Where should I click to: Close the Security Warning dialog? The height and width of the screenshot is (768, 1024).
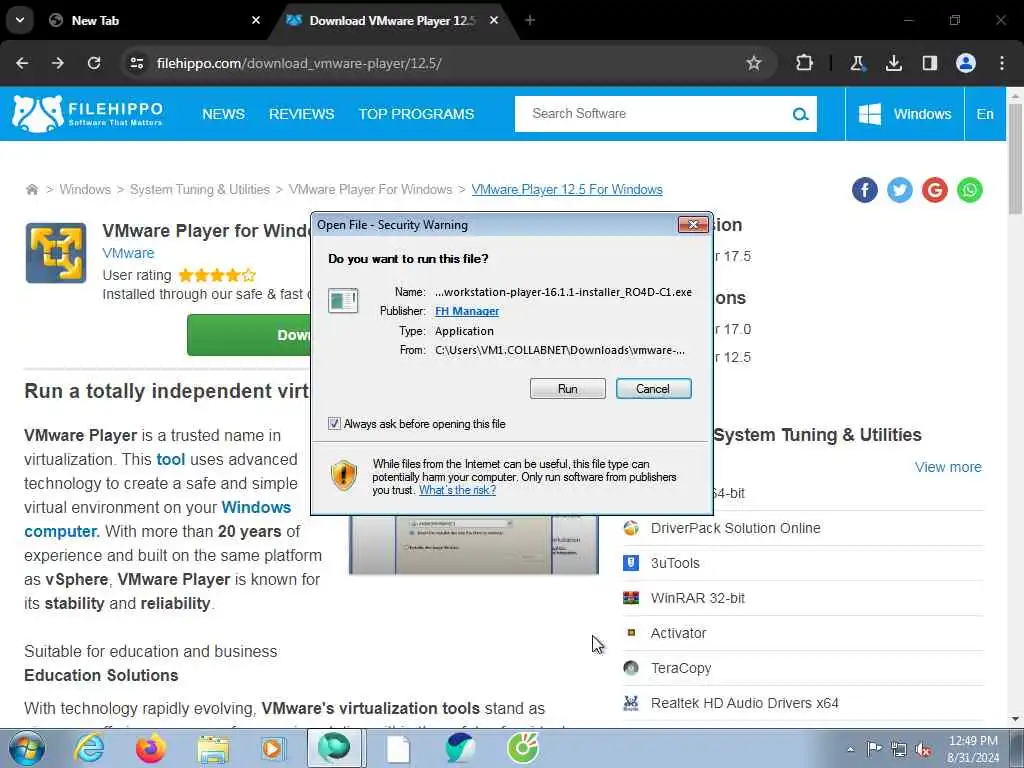pyautogui.click(x=693, y=225)
